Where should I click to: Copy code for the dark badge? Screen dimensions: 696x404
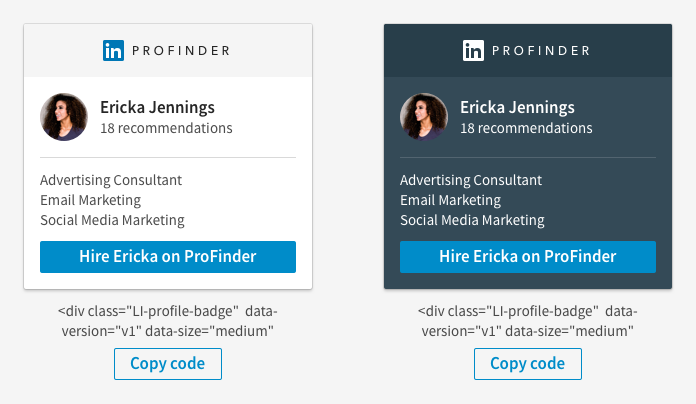(528, 364)
